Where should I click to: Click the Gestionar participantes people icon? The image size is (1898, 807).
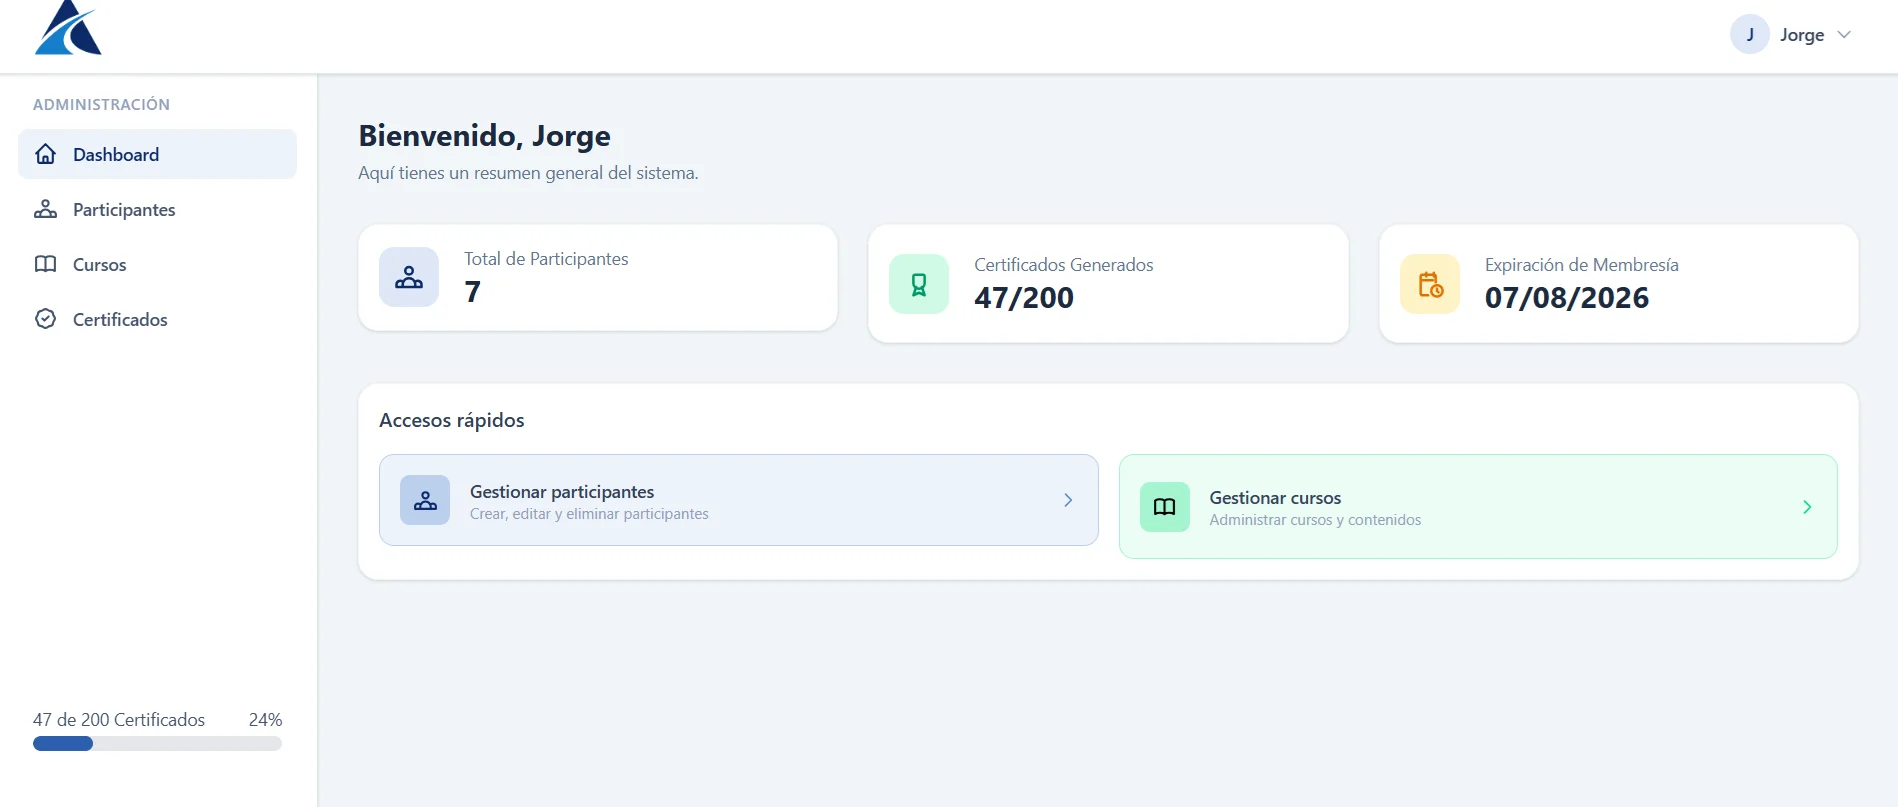click(x=425, y=500)
